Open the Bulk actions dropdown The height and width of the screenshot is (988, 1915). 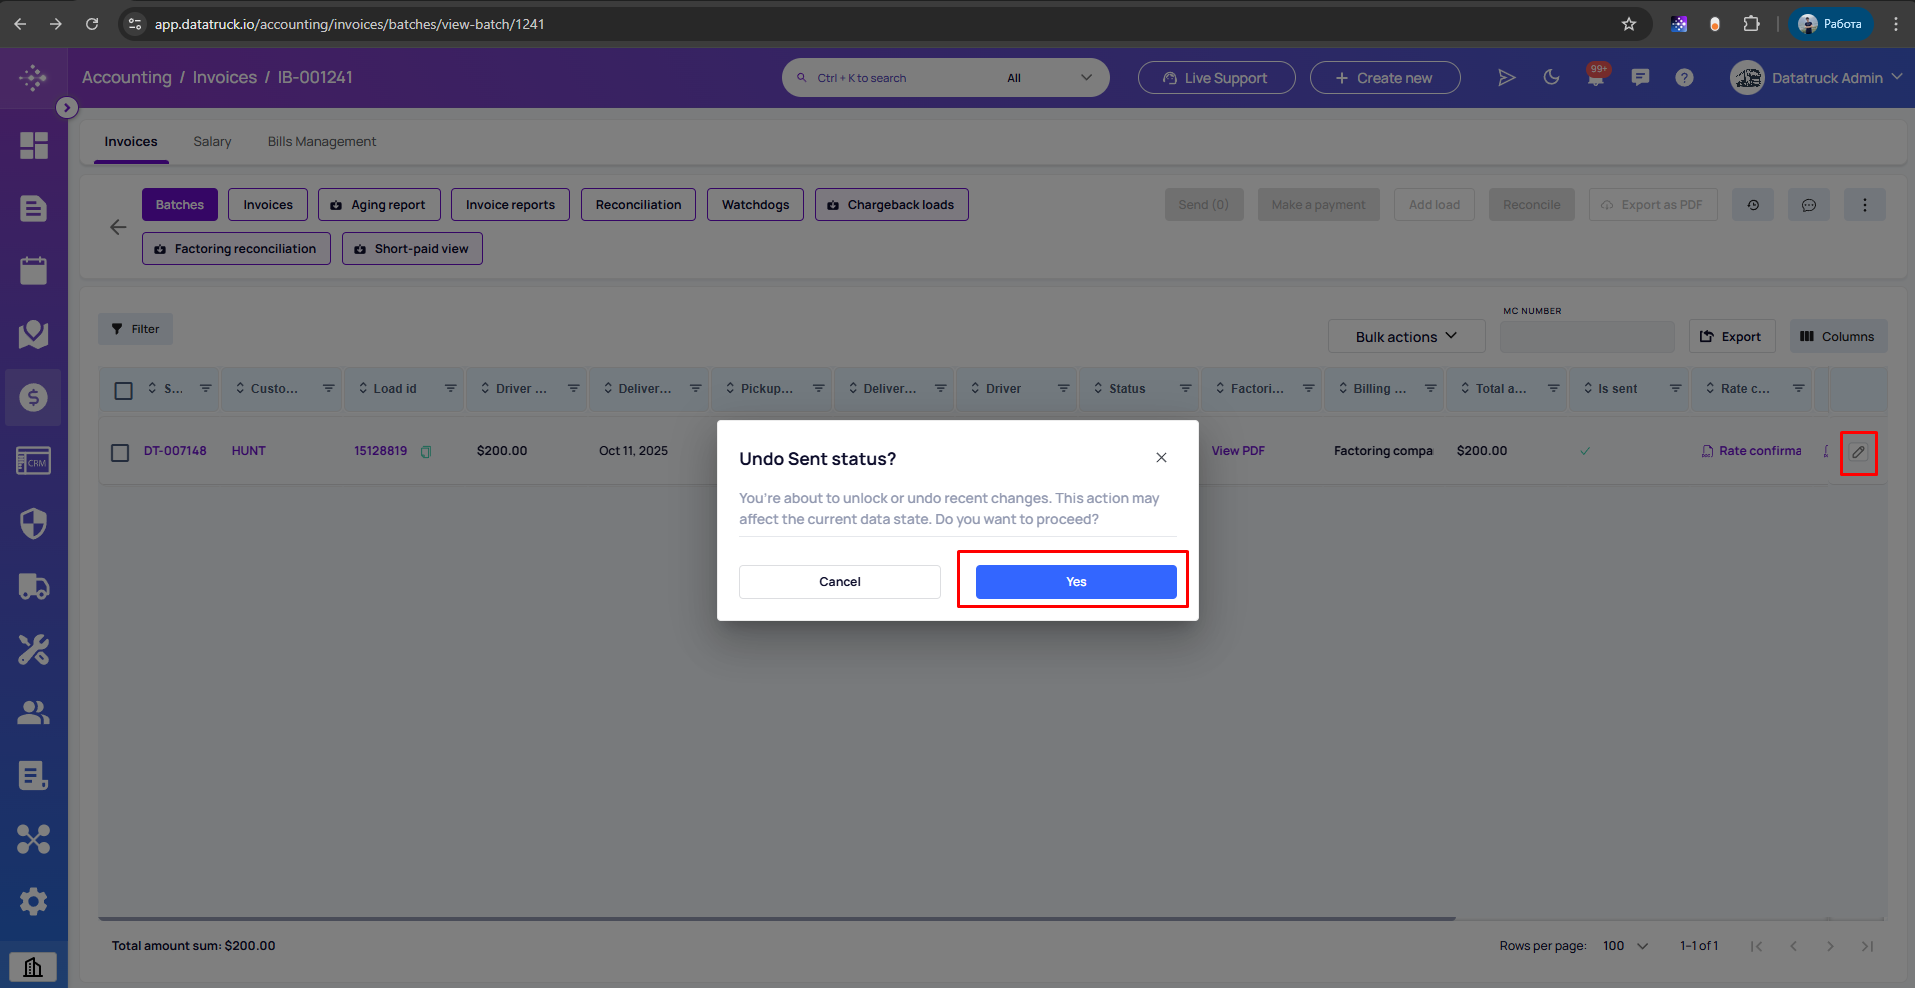[1406, 337]
